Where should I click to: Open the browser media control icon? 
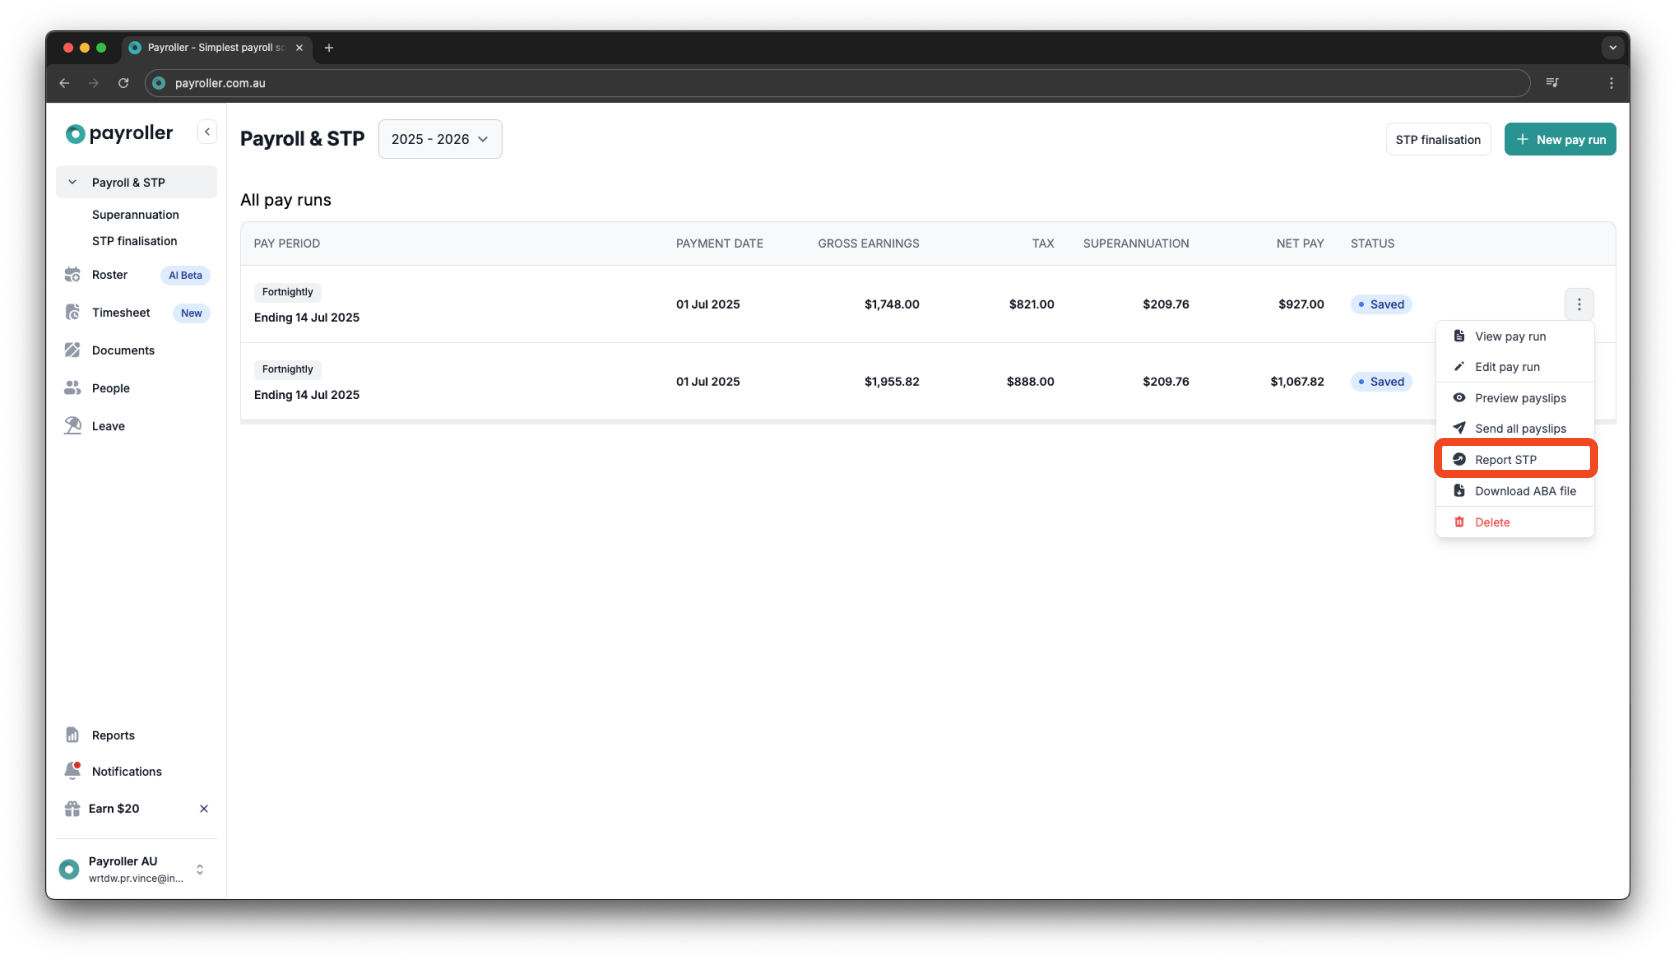click(x=1552, y=83)
